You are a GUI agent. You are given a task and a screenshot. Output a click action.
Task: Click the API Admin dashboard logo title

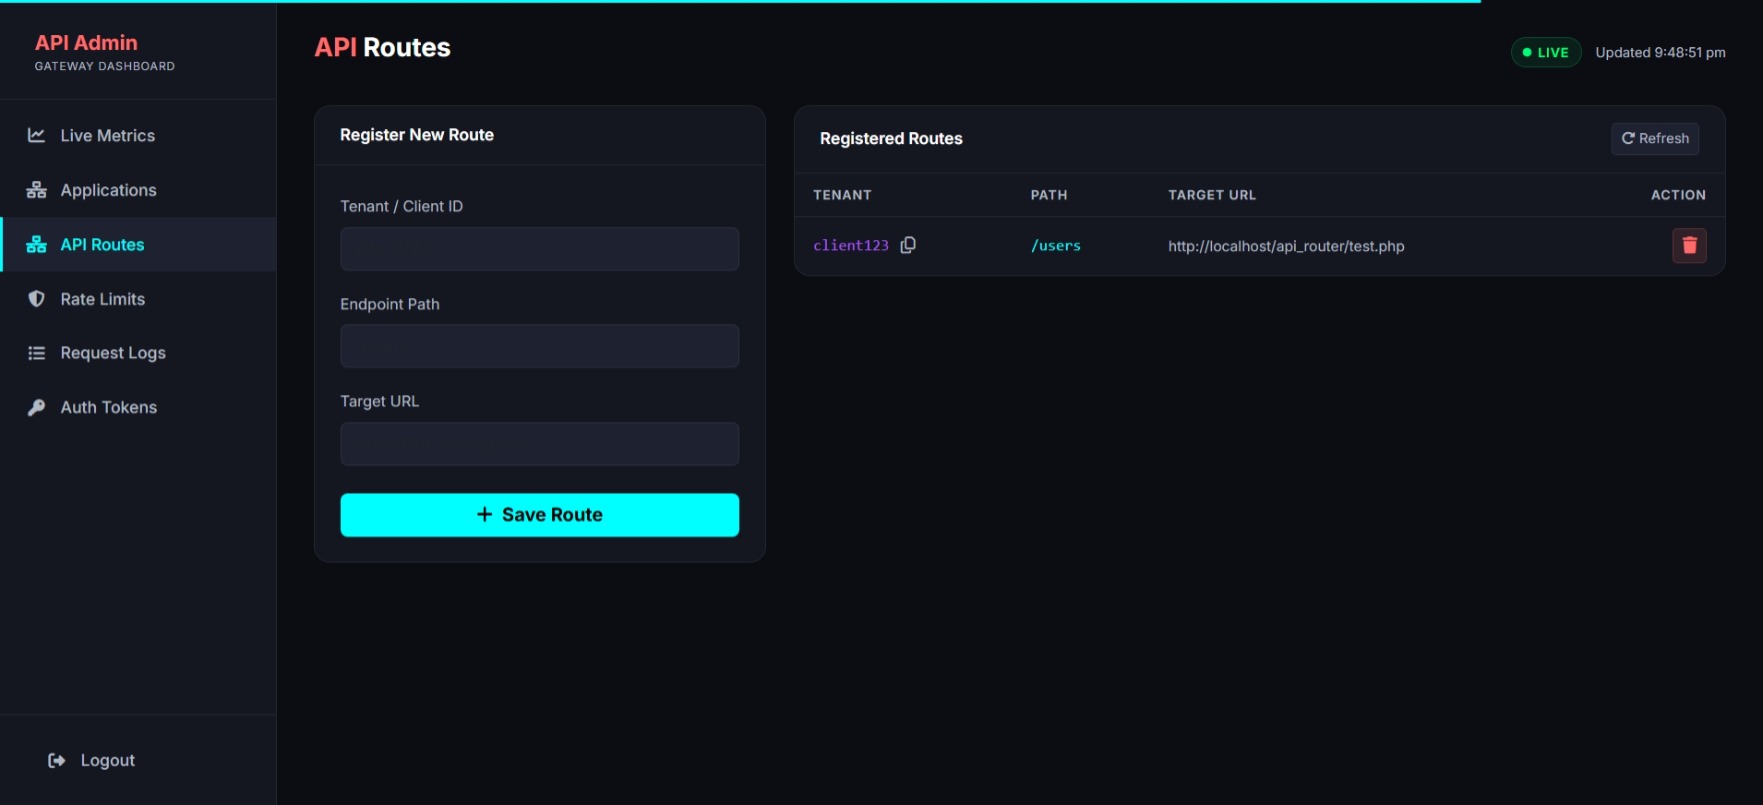(86, 43)
